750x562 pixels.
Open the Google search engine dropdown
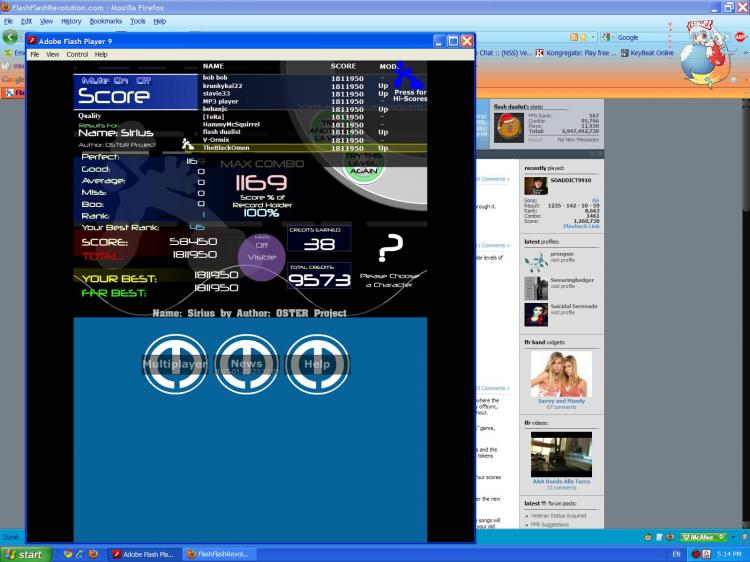point(606,37)
